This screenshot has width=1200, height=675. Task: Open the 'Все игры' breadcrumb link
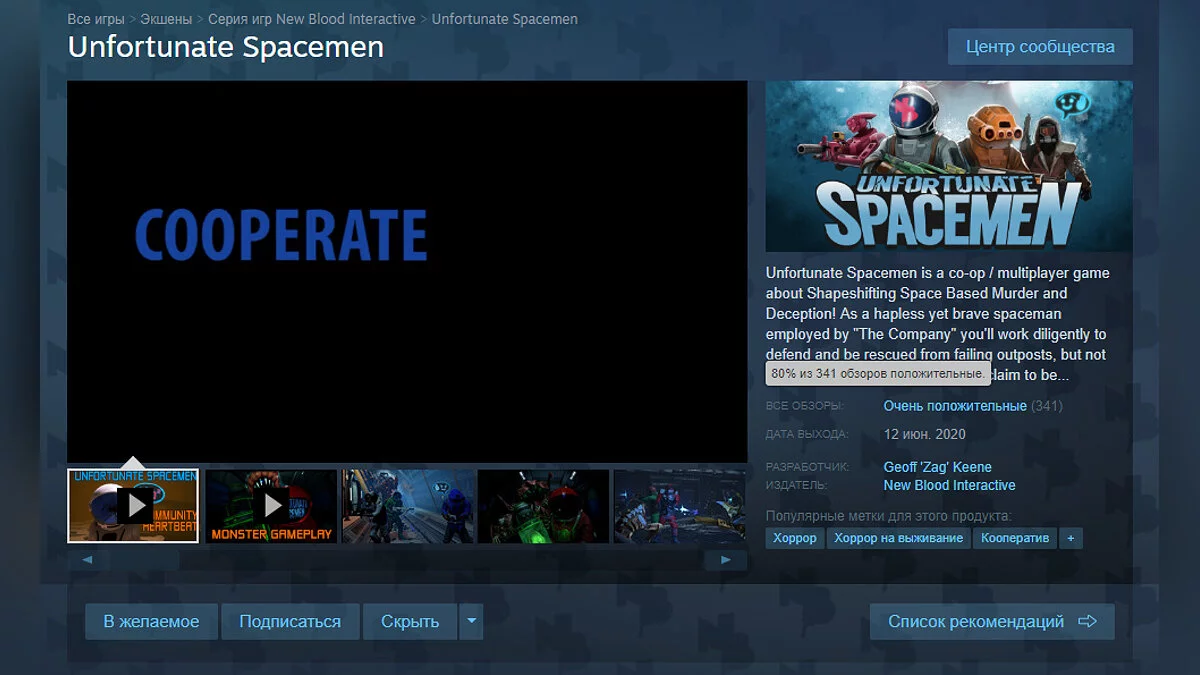point(96,19)
